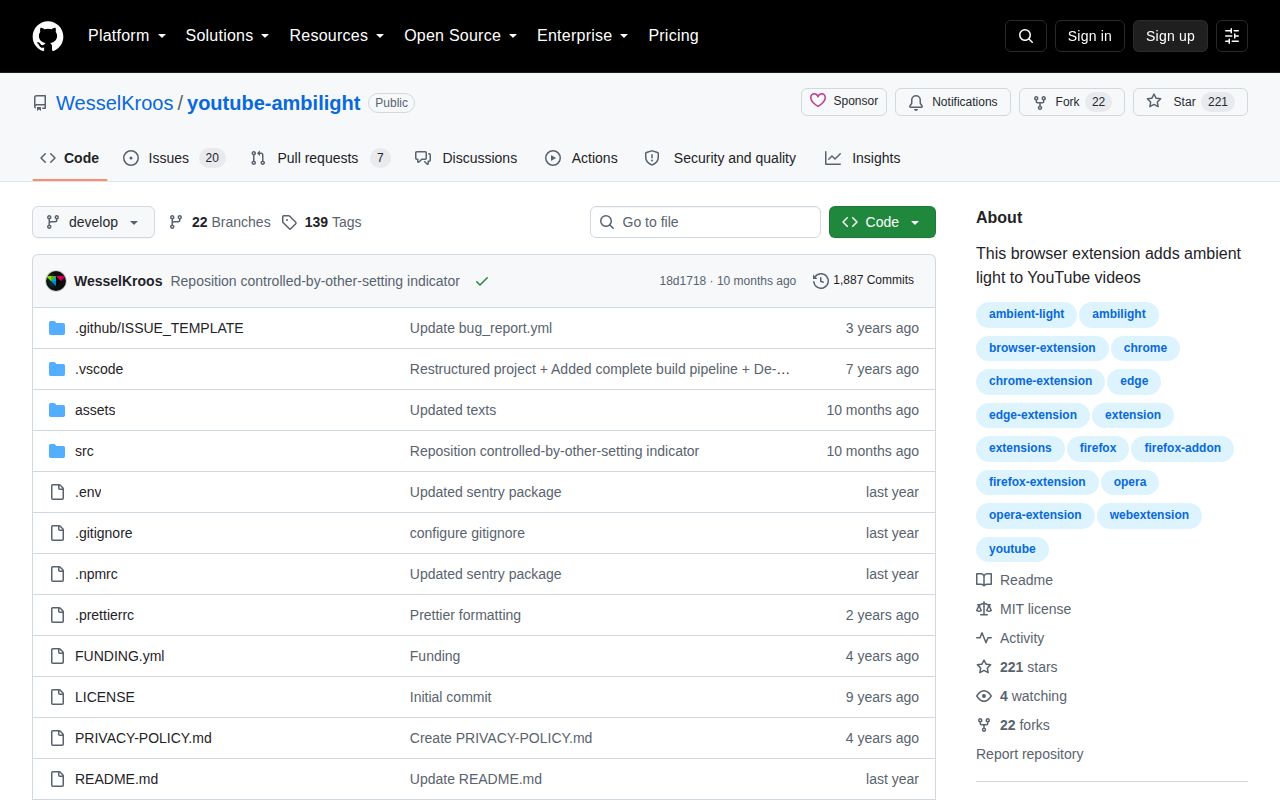
Task: Click the folder icon for src
Action: 57,451
